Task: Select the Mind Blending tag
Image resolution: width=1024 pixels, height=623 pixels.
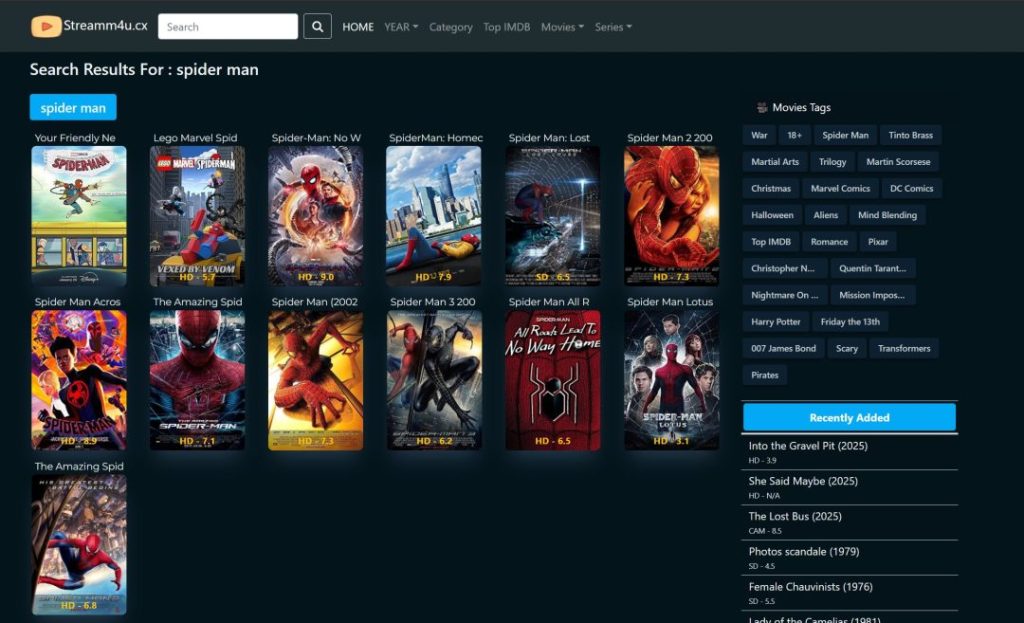Action: [x=888, y=216]
